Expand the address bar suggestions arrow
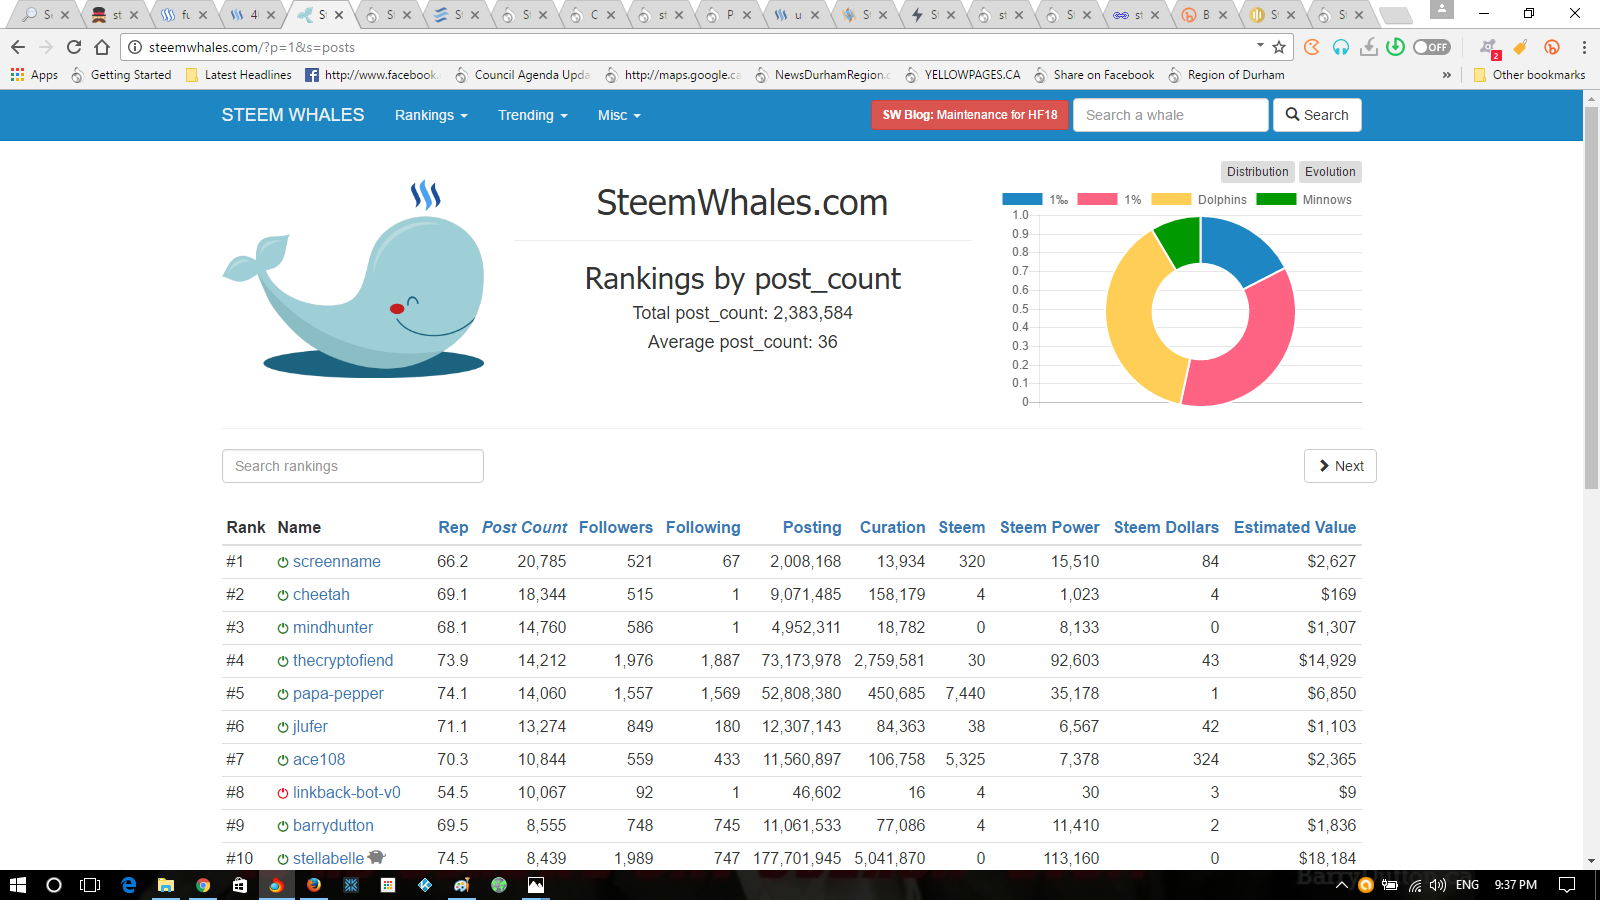Viewport: 1600px width, 900px height. tap(1260, 46)
